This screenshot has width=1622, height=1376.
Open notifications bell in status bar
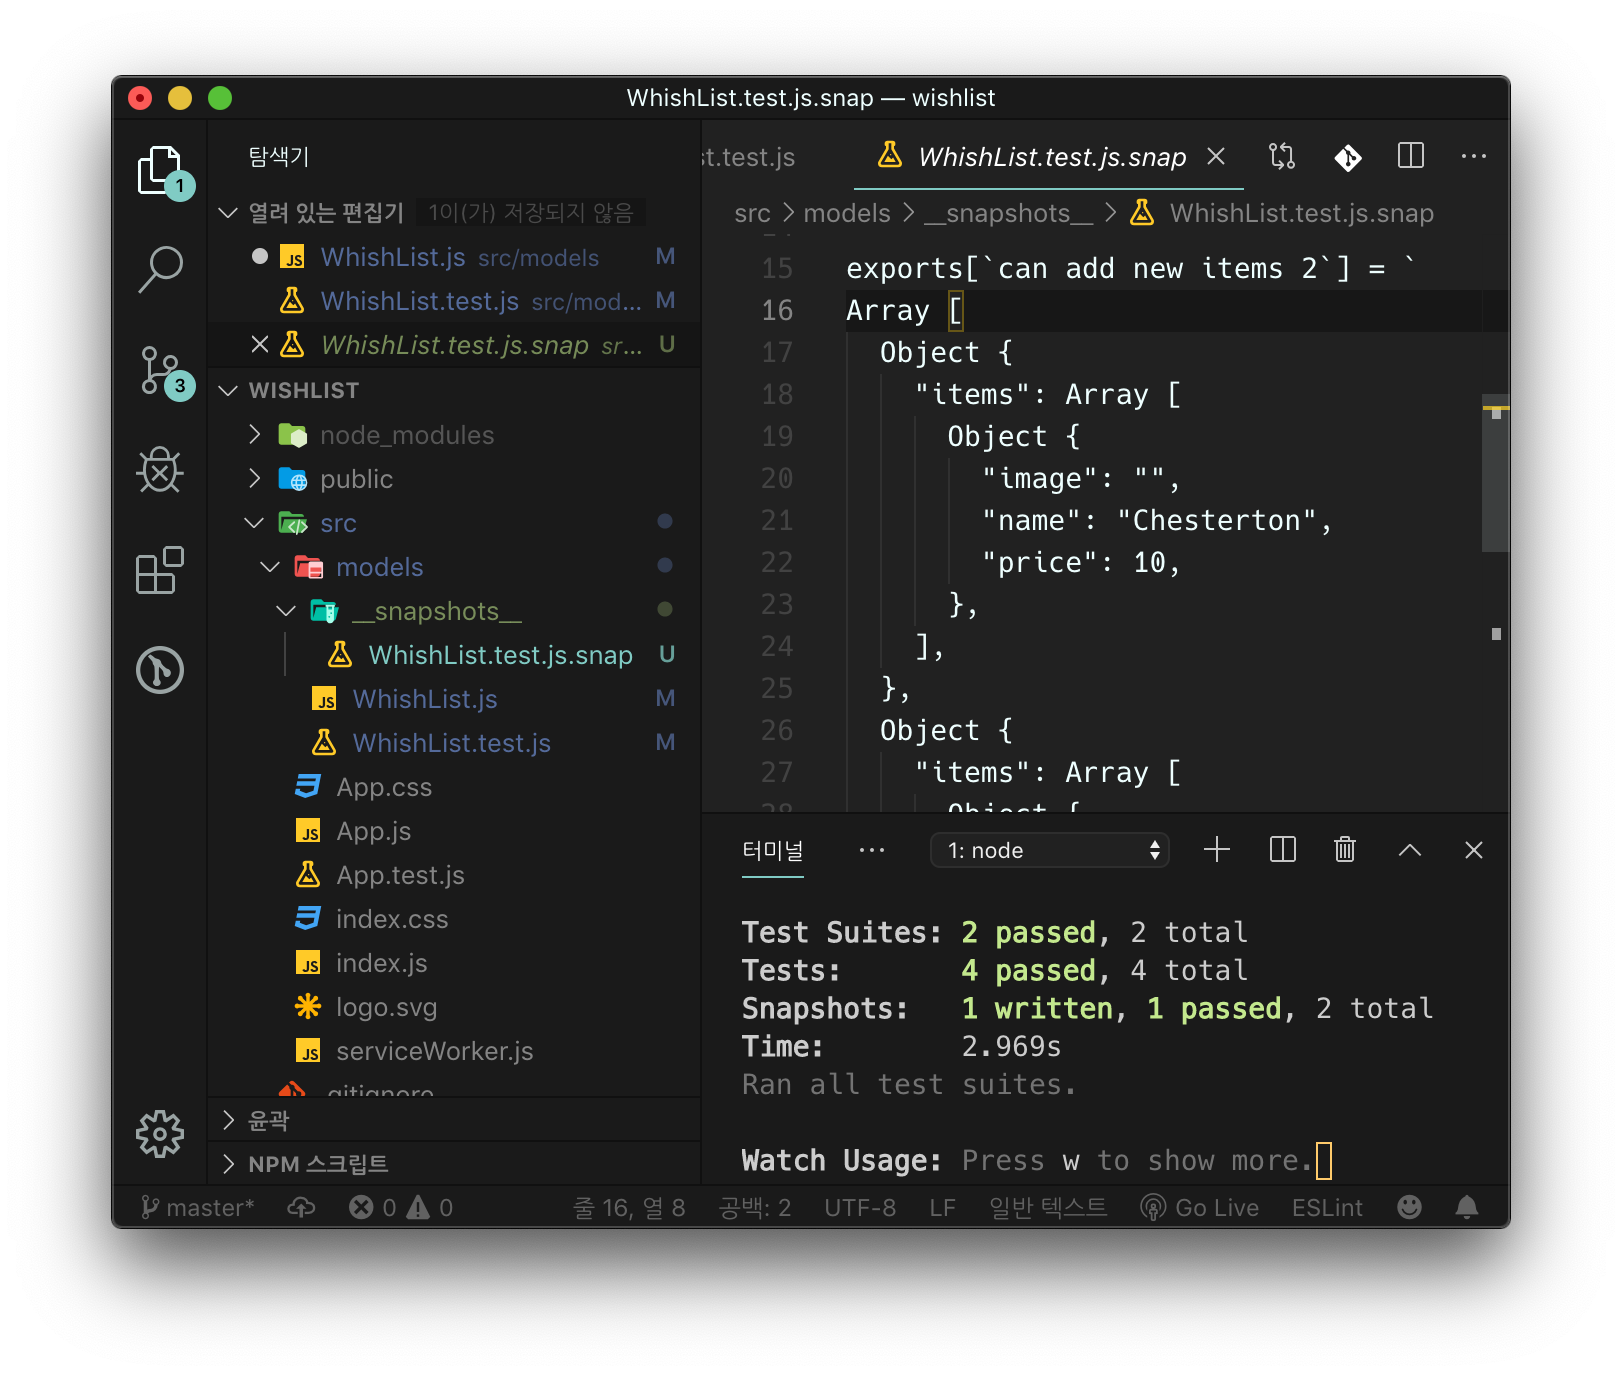[1467, 1208]
